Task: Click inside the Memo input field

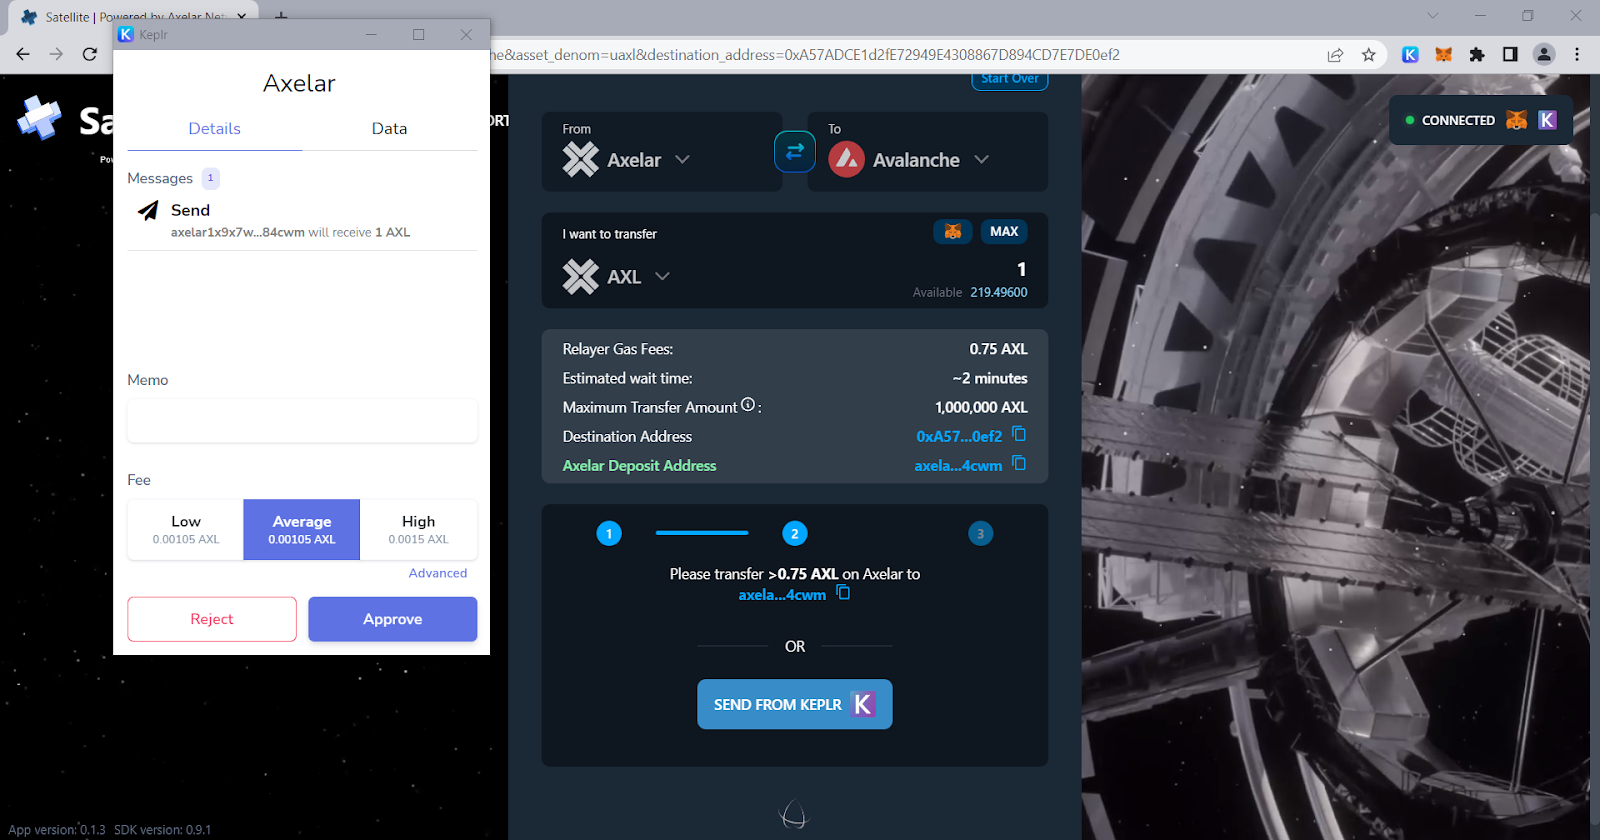Action: click(302, 421)
